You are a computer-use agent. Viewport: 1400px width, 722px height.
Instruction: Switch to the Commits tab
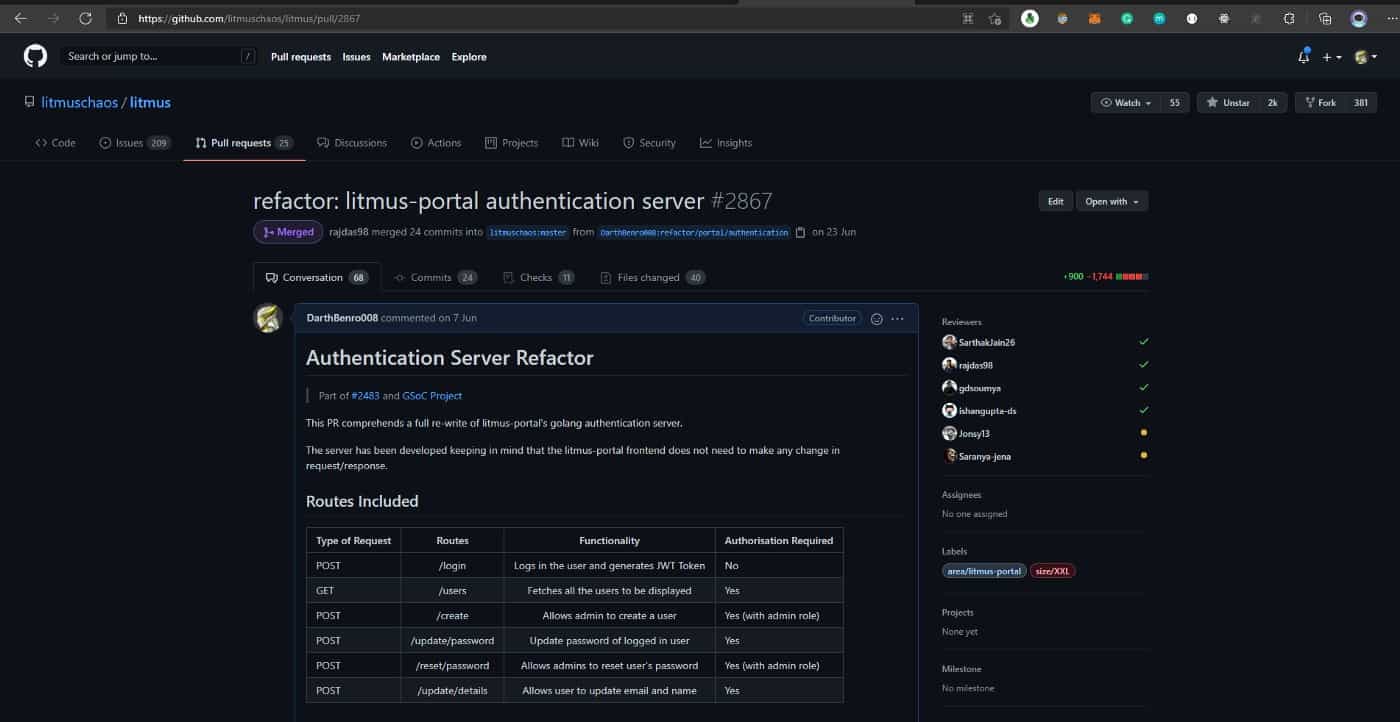click(436, 277)
